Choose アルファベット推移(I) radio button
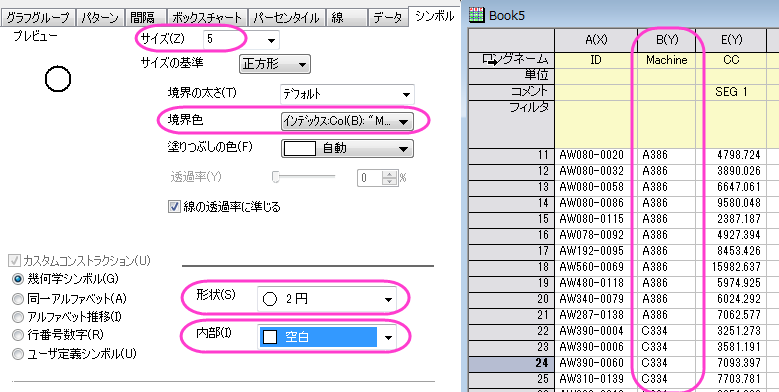Screen dimensions: 779x392 click(x=18, y=316)
